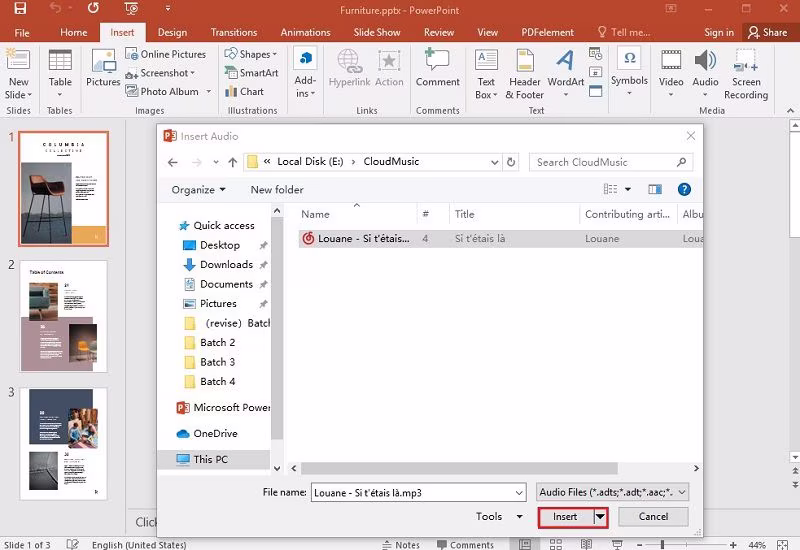The width and height of the screenshot is (800, 550).
Task: Open dialog Help with the question icon
Action: pyautogui.click(x=684, y=189)
